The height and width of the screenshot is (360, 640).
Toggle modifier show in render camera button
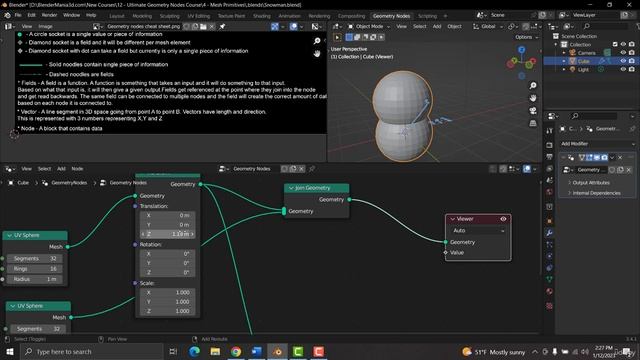604,157
